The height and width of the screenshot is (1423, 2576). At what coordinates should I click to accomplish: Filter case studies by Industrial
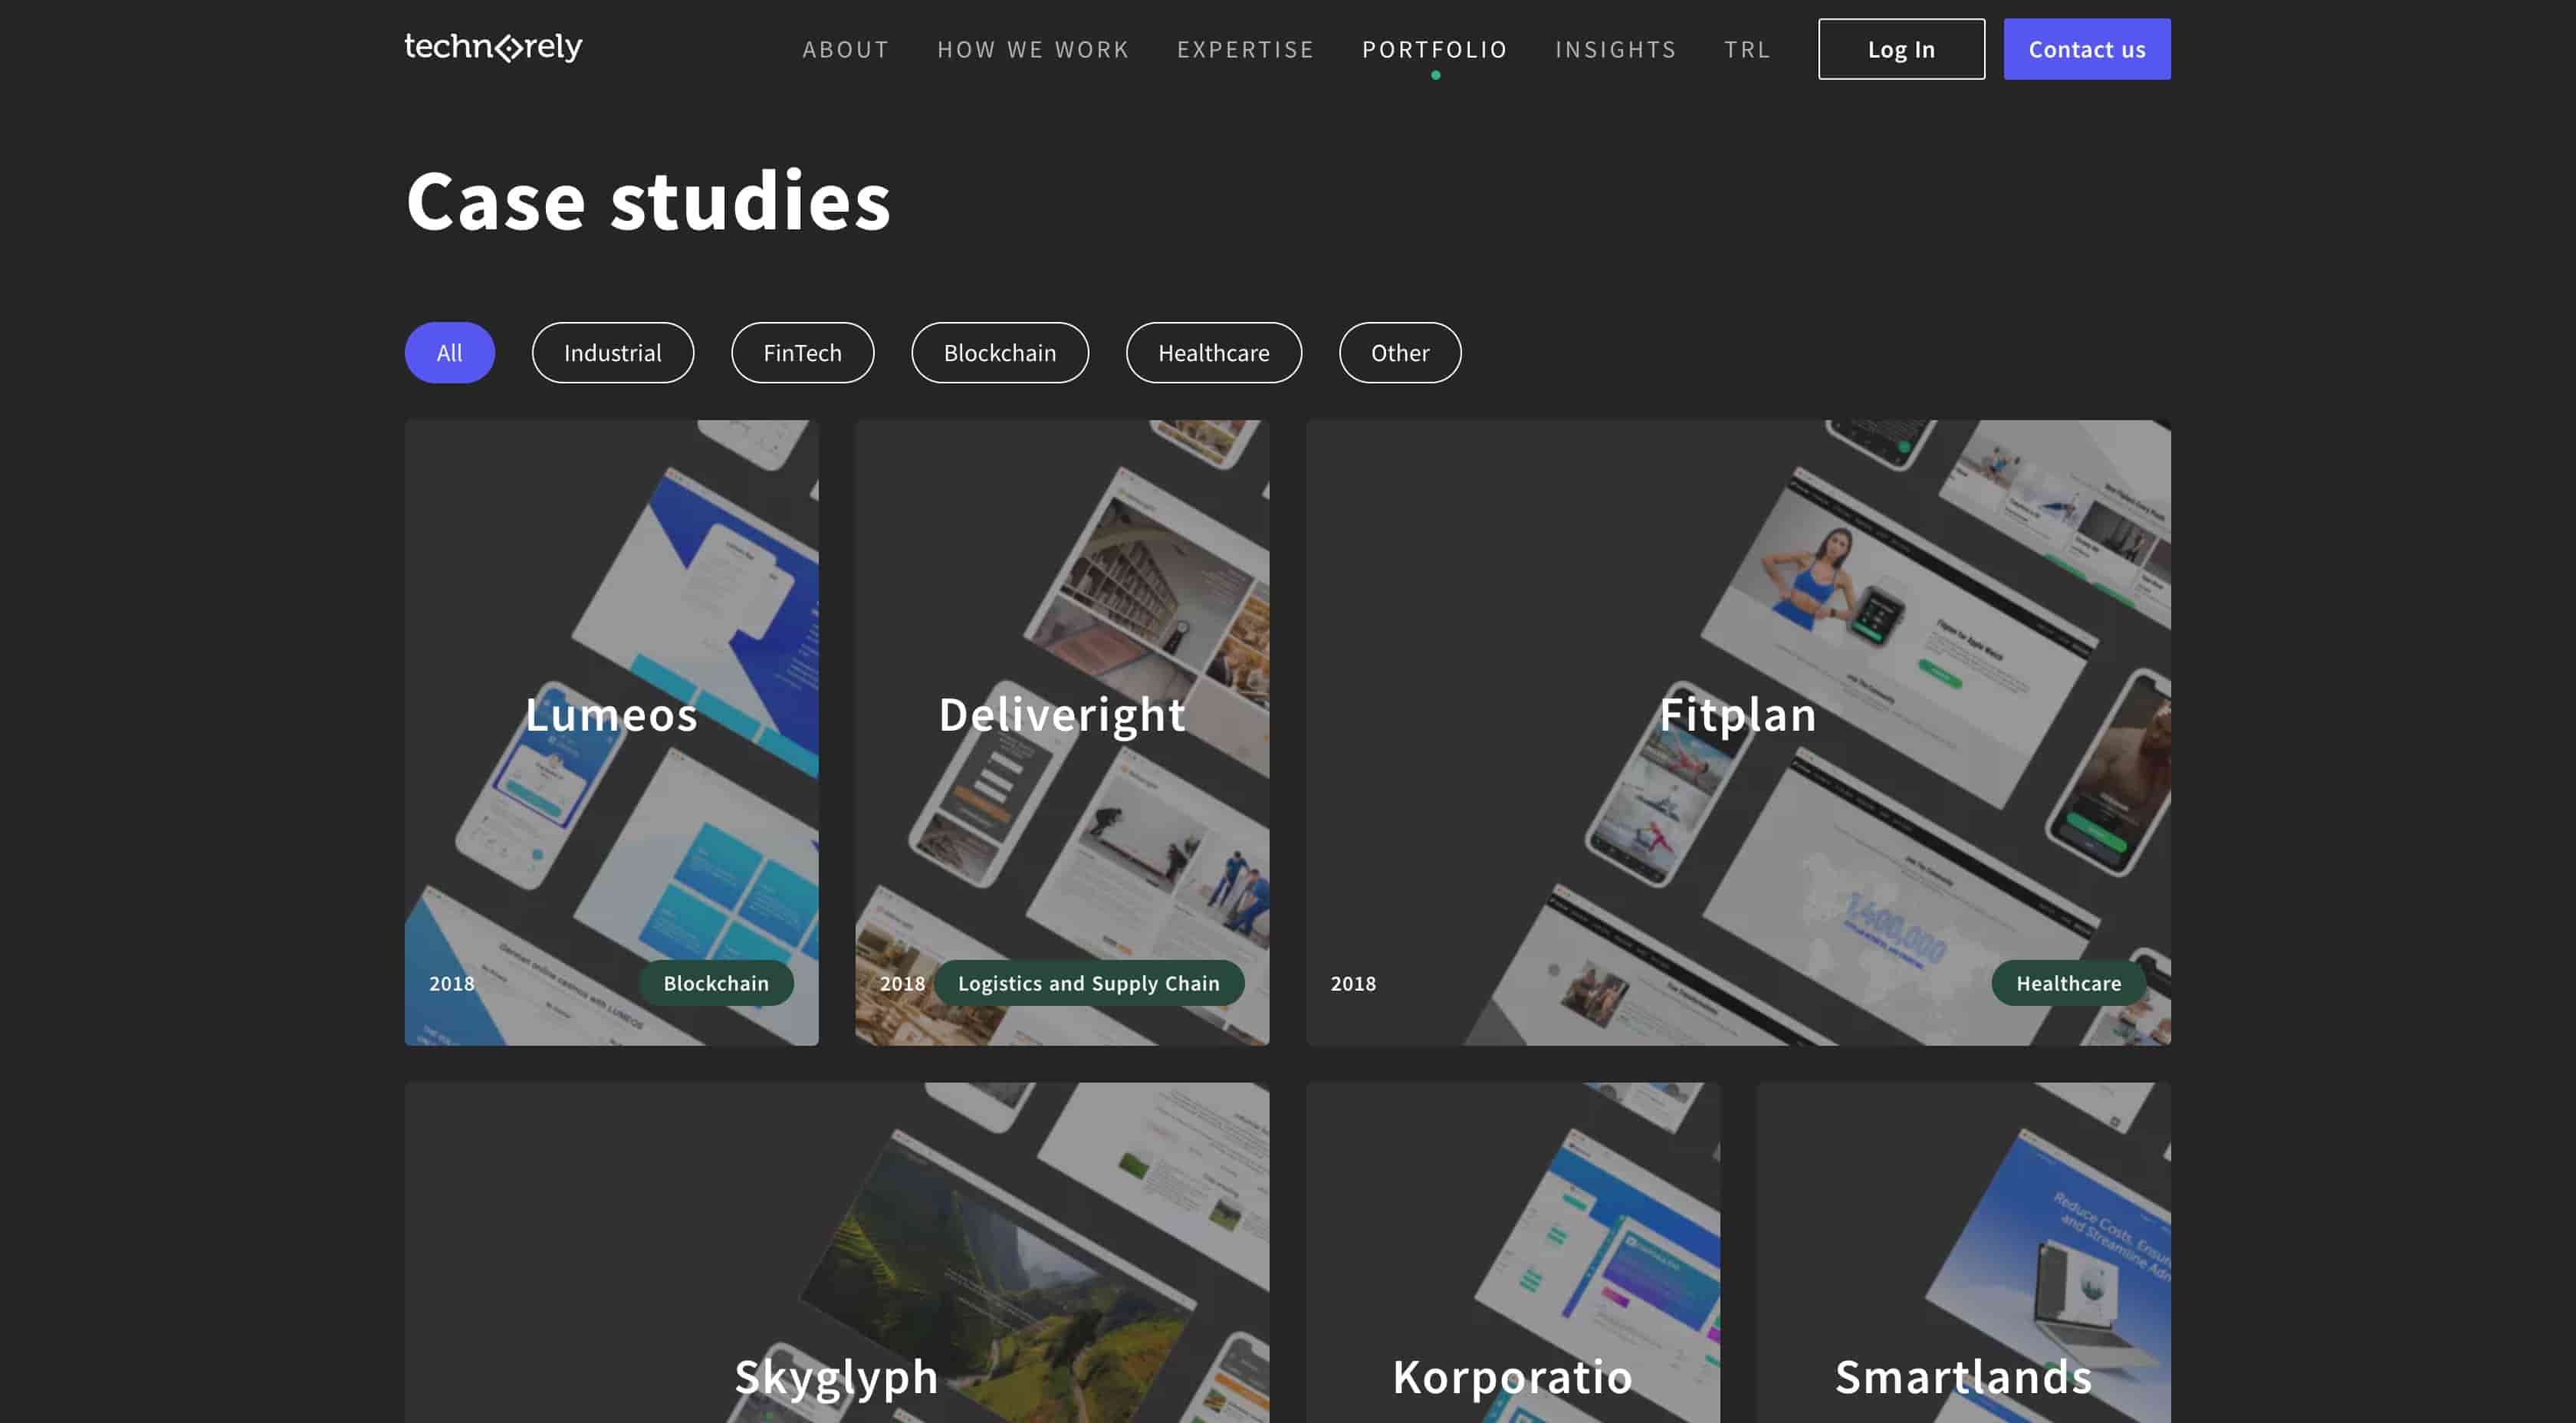pyautogui.click(x=612, y=353)
